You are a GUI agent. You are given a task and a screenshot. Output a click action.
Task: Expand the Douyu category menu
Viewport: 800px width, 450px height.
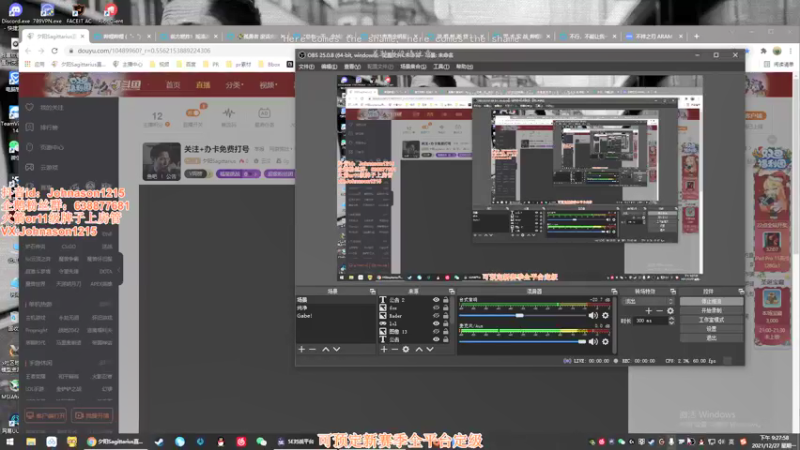coord(235,85)
